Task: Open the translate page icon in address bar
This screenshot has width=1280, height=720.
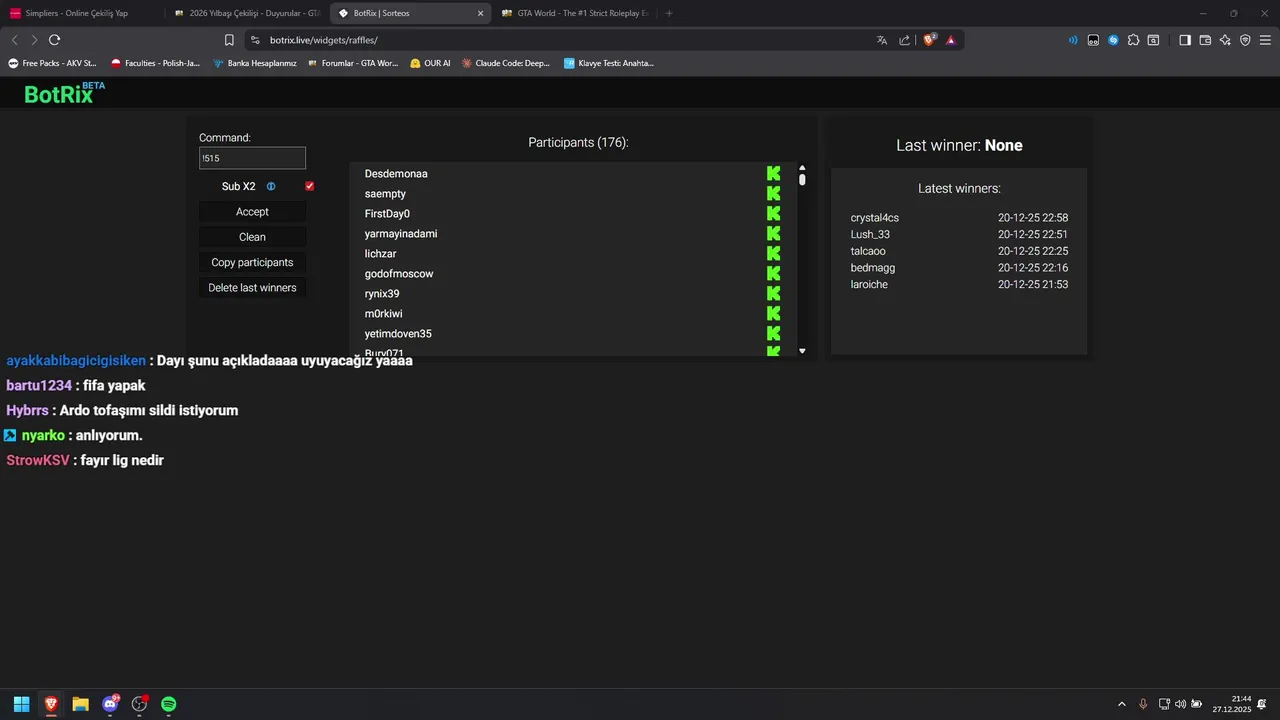Action: [882, 40]
